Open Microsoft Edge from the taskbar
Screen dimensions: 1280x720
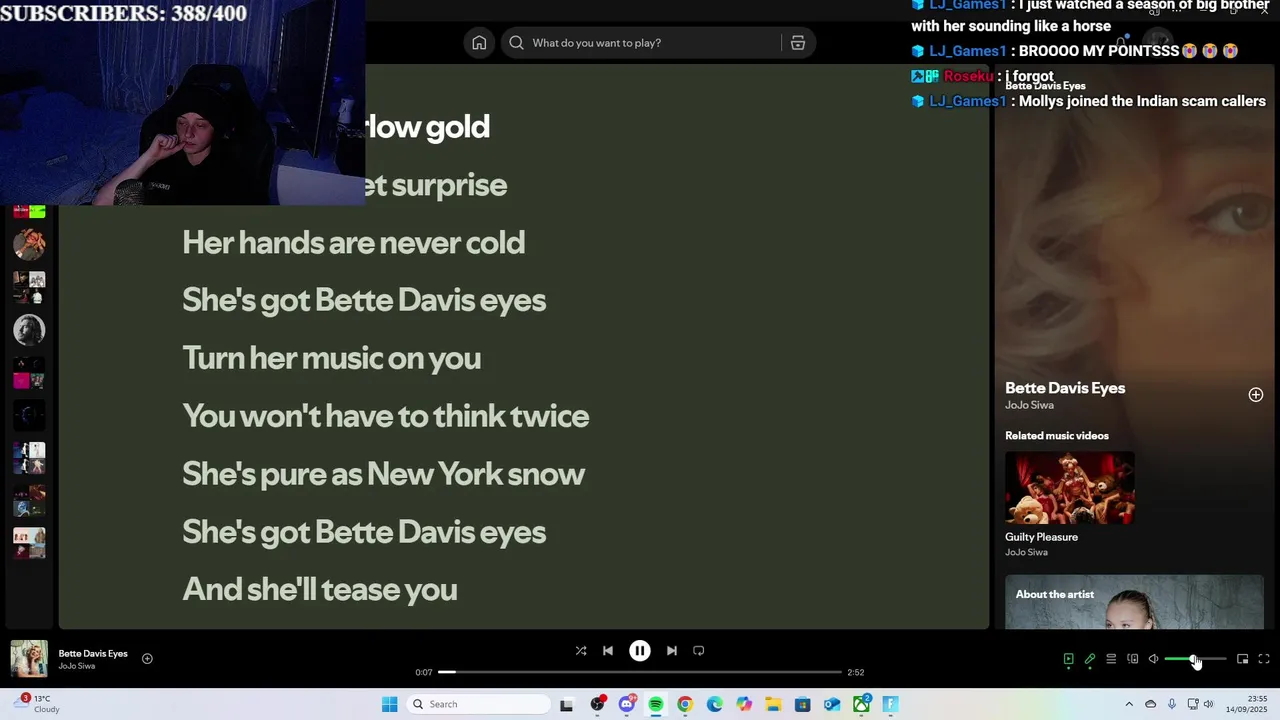click(715, 704)
